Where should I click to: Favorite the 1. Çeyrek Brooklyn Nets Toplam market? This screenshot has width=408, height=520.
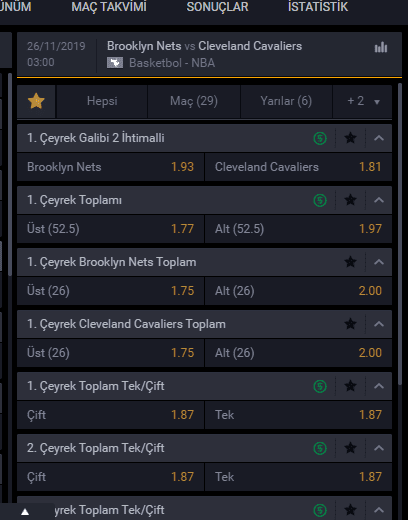(350, 262)
